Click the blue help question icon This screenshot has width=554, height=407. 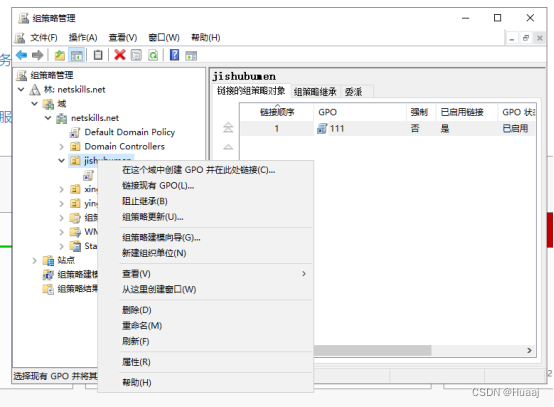point(174,55)
